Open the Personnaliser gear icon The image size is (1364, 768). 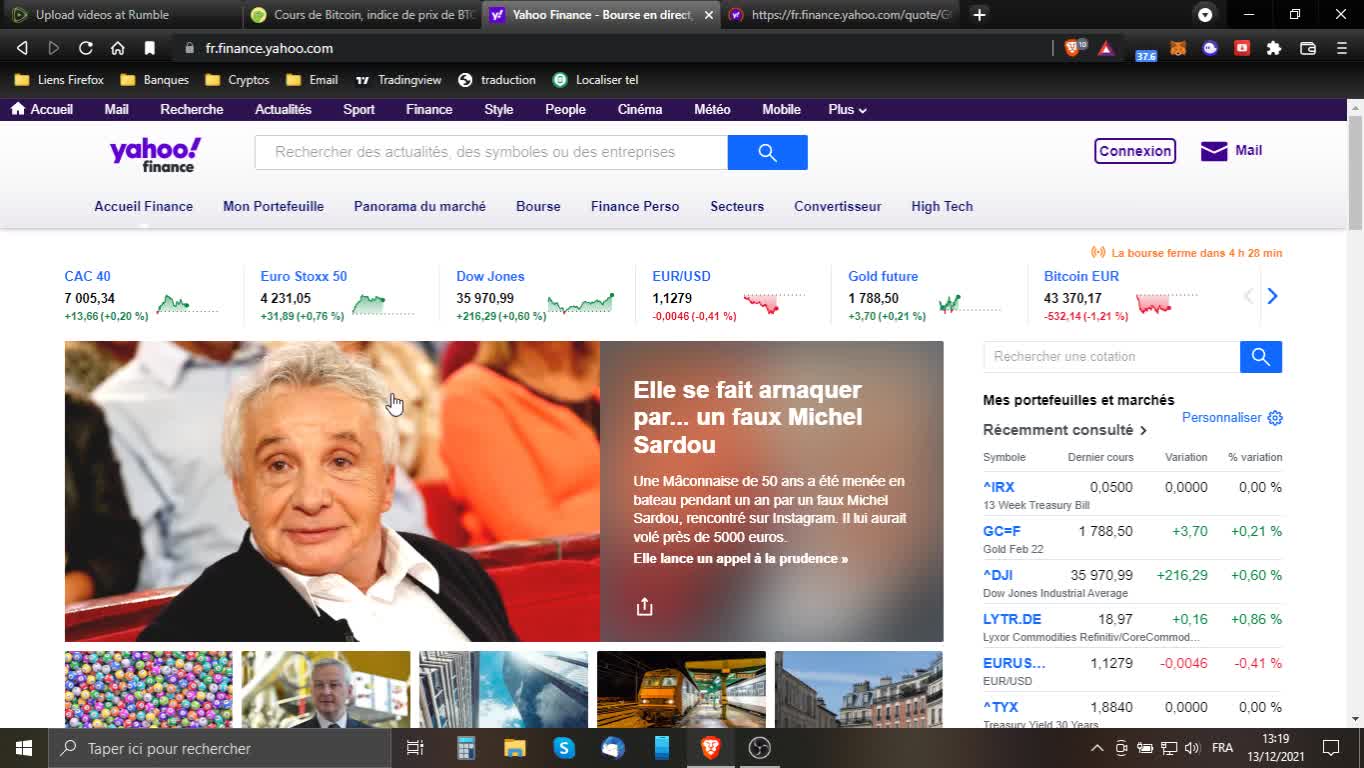pos(1275,418)
